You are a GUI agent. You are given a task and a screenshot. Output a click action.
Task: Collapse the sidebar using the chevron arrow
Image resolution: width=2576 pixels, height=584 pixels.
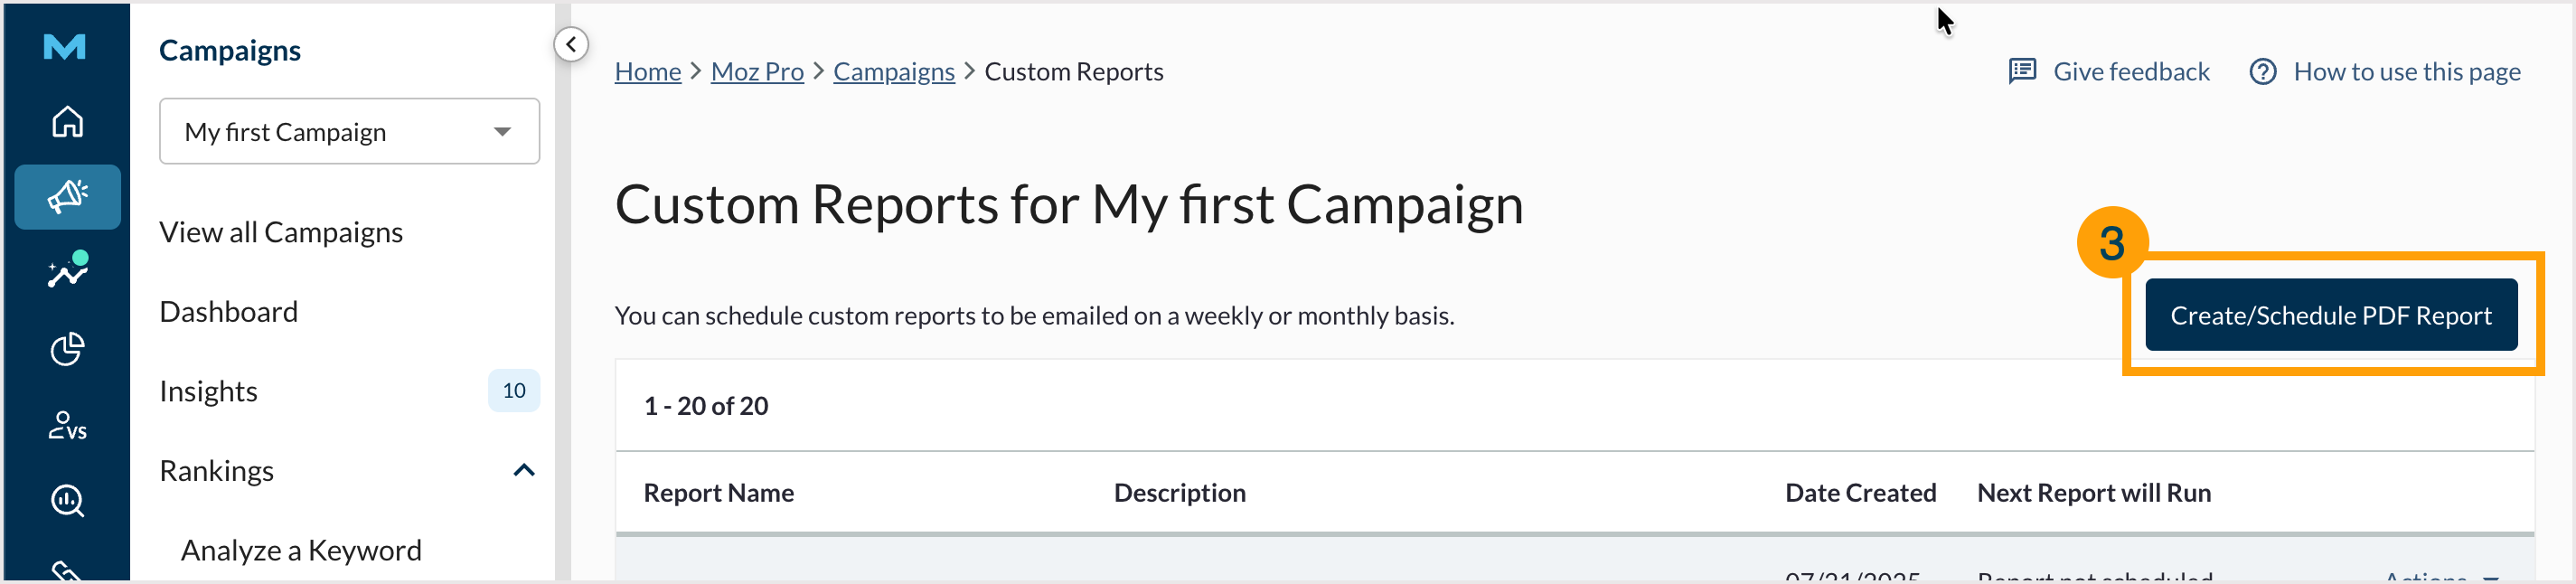[x=571, y=44]
